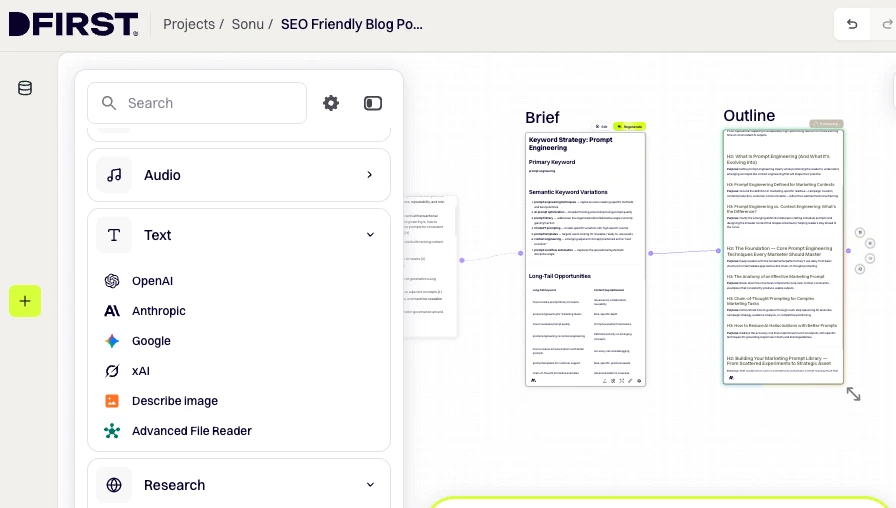Click Anthropic logo at Outline node bottom
Image resolution: width=896 pixels, height=508 pixels.
coord(731,378)
